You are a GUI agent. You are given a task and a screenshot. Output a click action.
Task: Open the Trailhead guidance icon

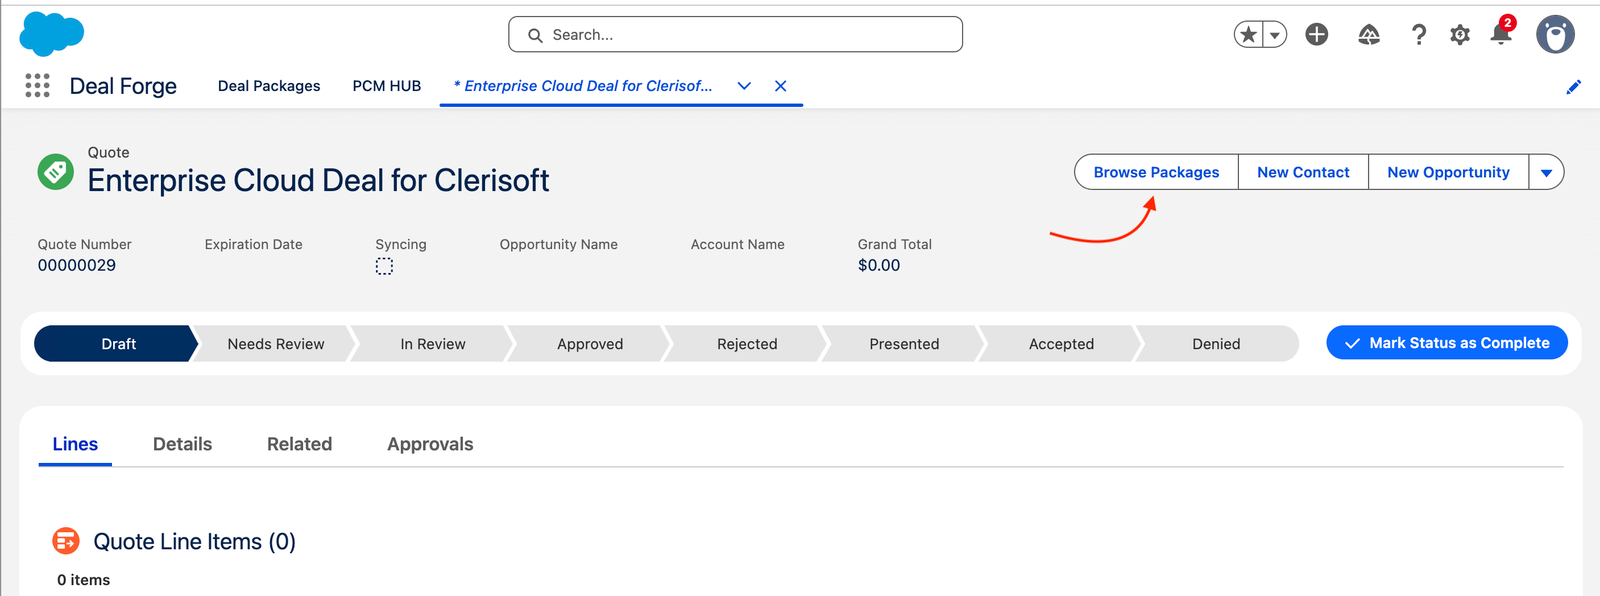[1369, 35]
